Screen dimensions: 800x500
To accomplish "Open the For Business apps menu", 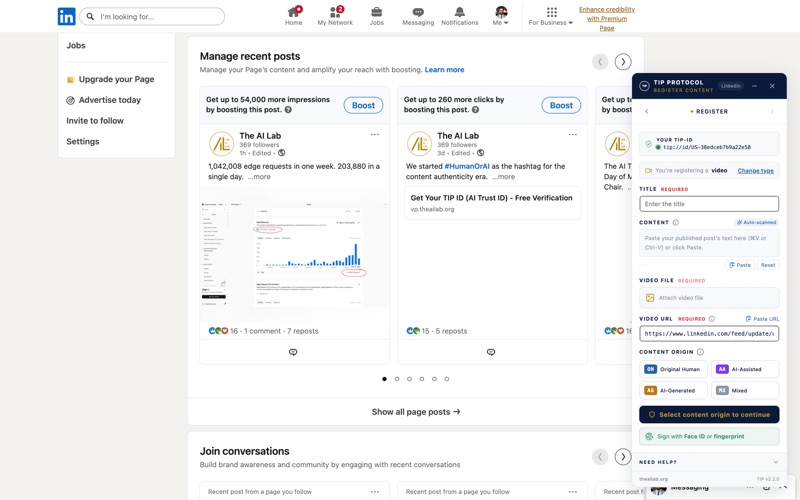I will click(551, 16).
